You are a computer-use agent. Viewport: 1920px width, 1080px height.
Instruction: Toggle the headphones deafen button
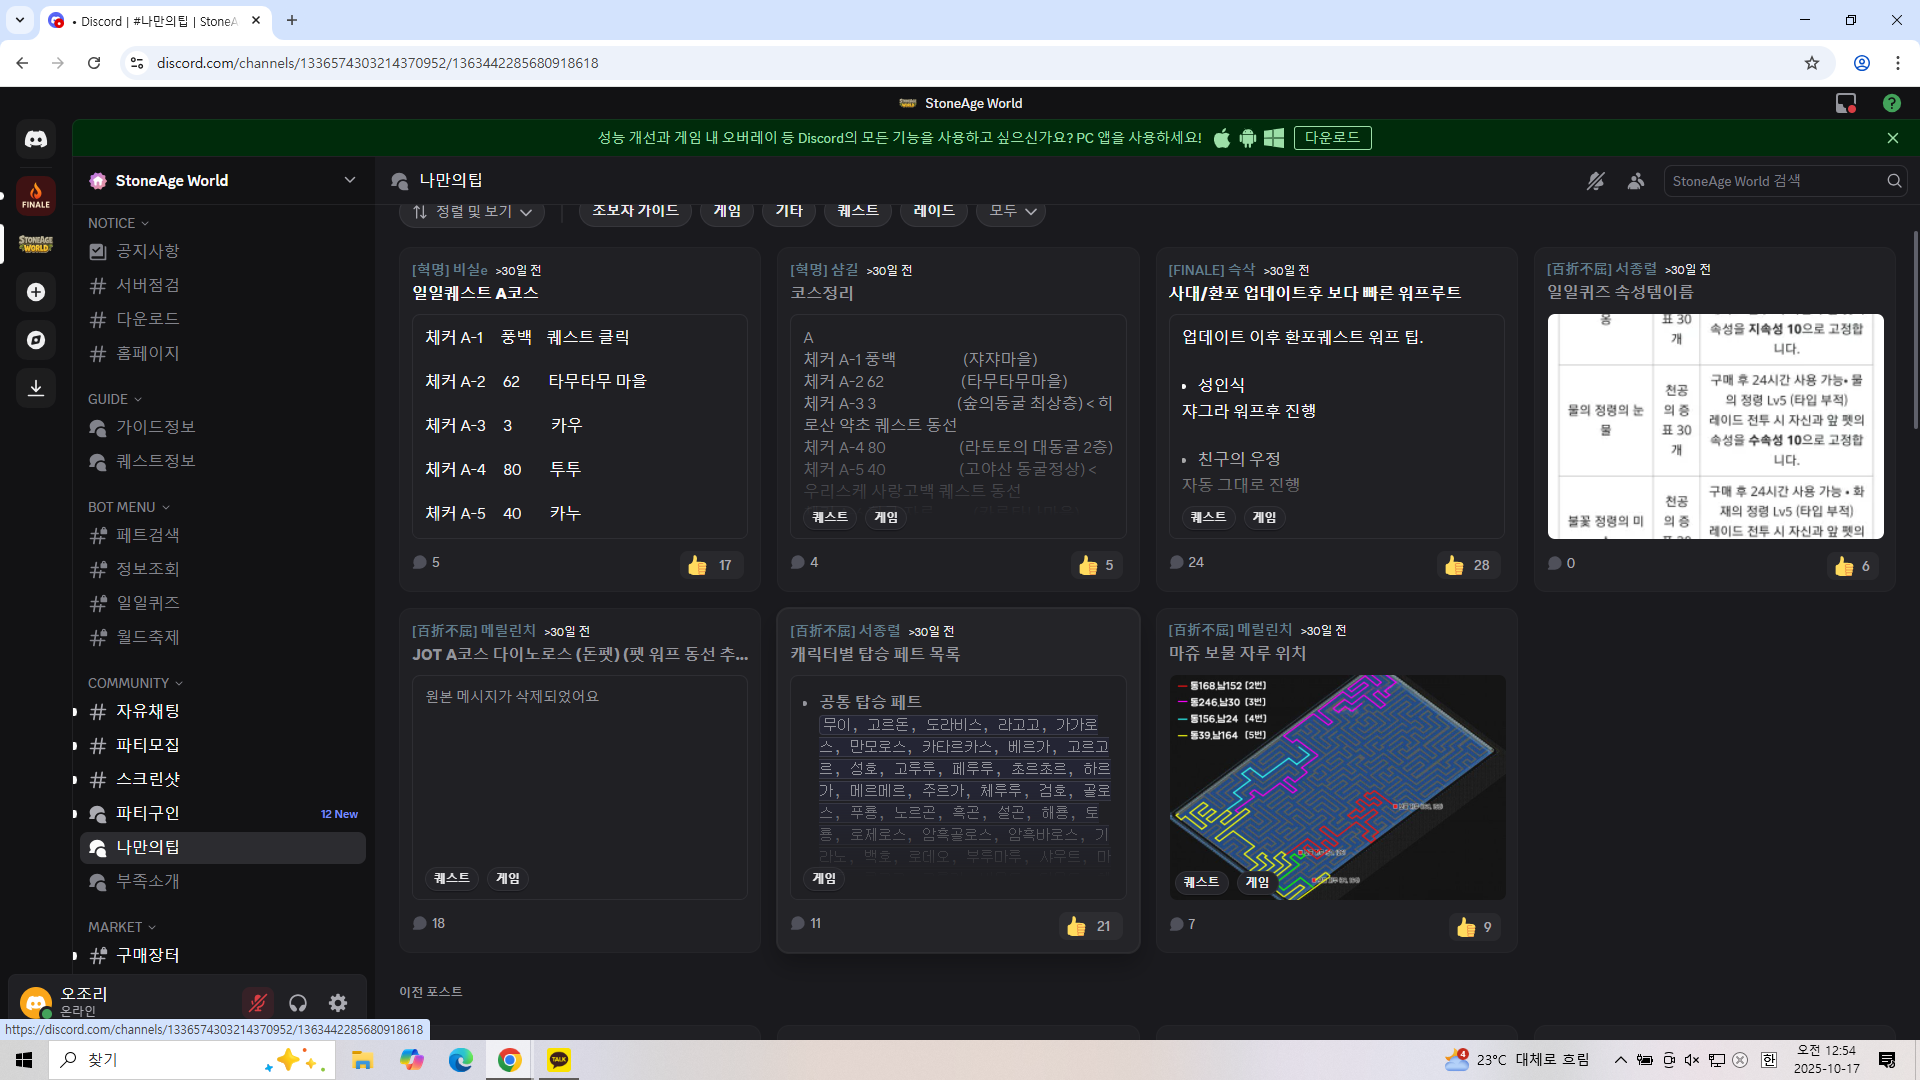point(298,1003)
